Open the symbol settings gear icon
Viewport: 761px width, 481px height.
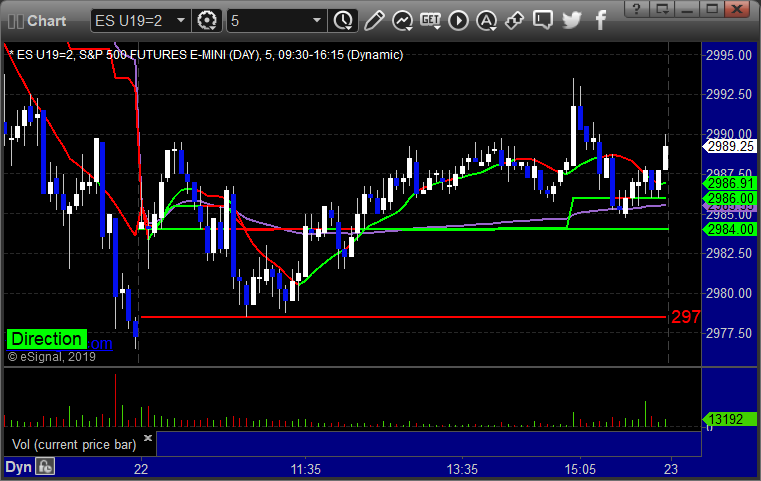point(207,21)
